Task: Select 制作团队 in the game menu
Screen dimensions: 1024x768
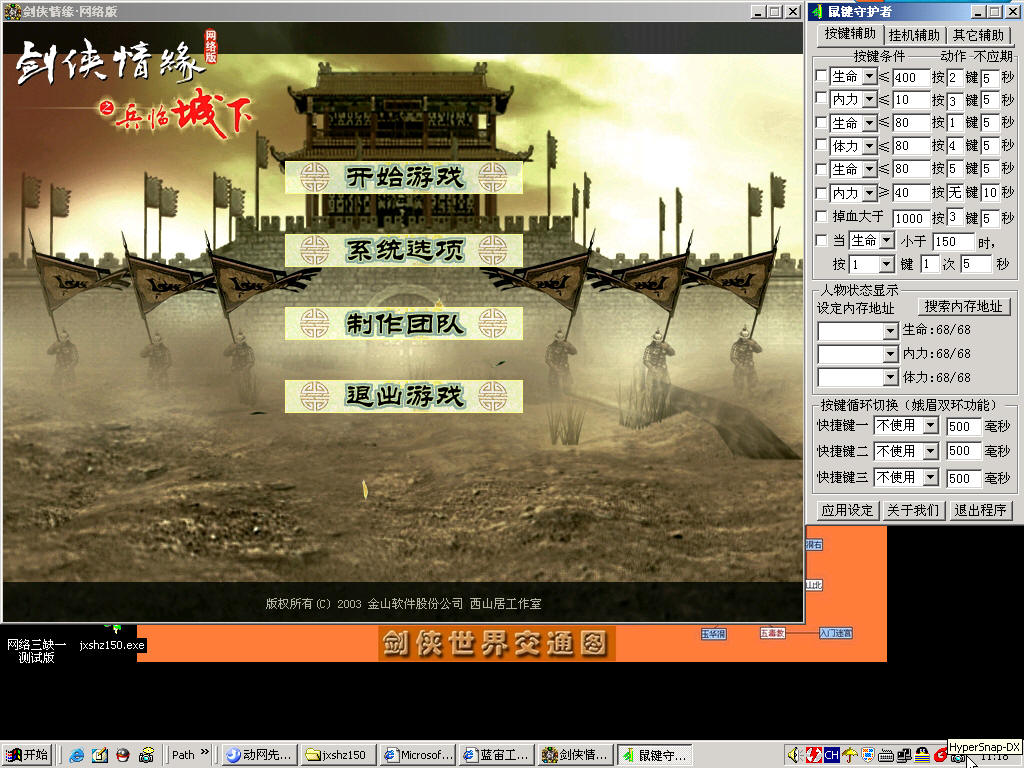Action: (x=404, y=323)
